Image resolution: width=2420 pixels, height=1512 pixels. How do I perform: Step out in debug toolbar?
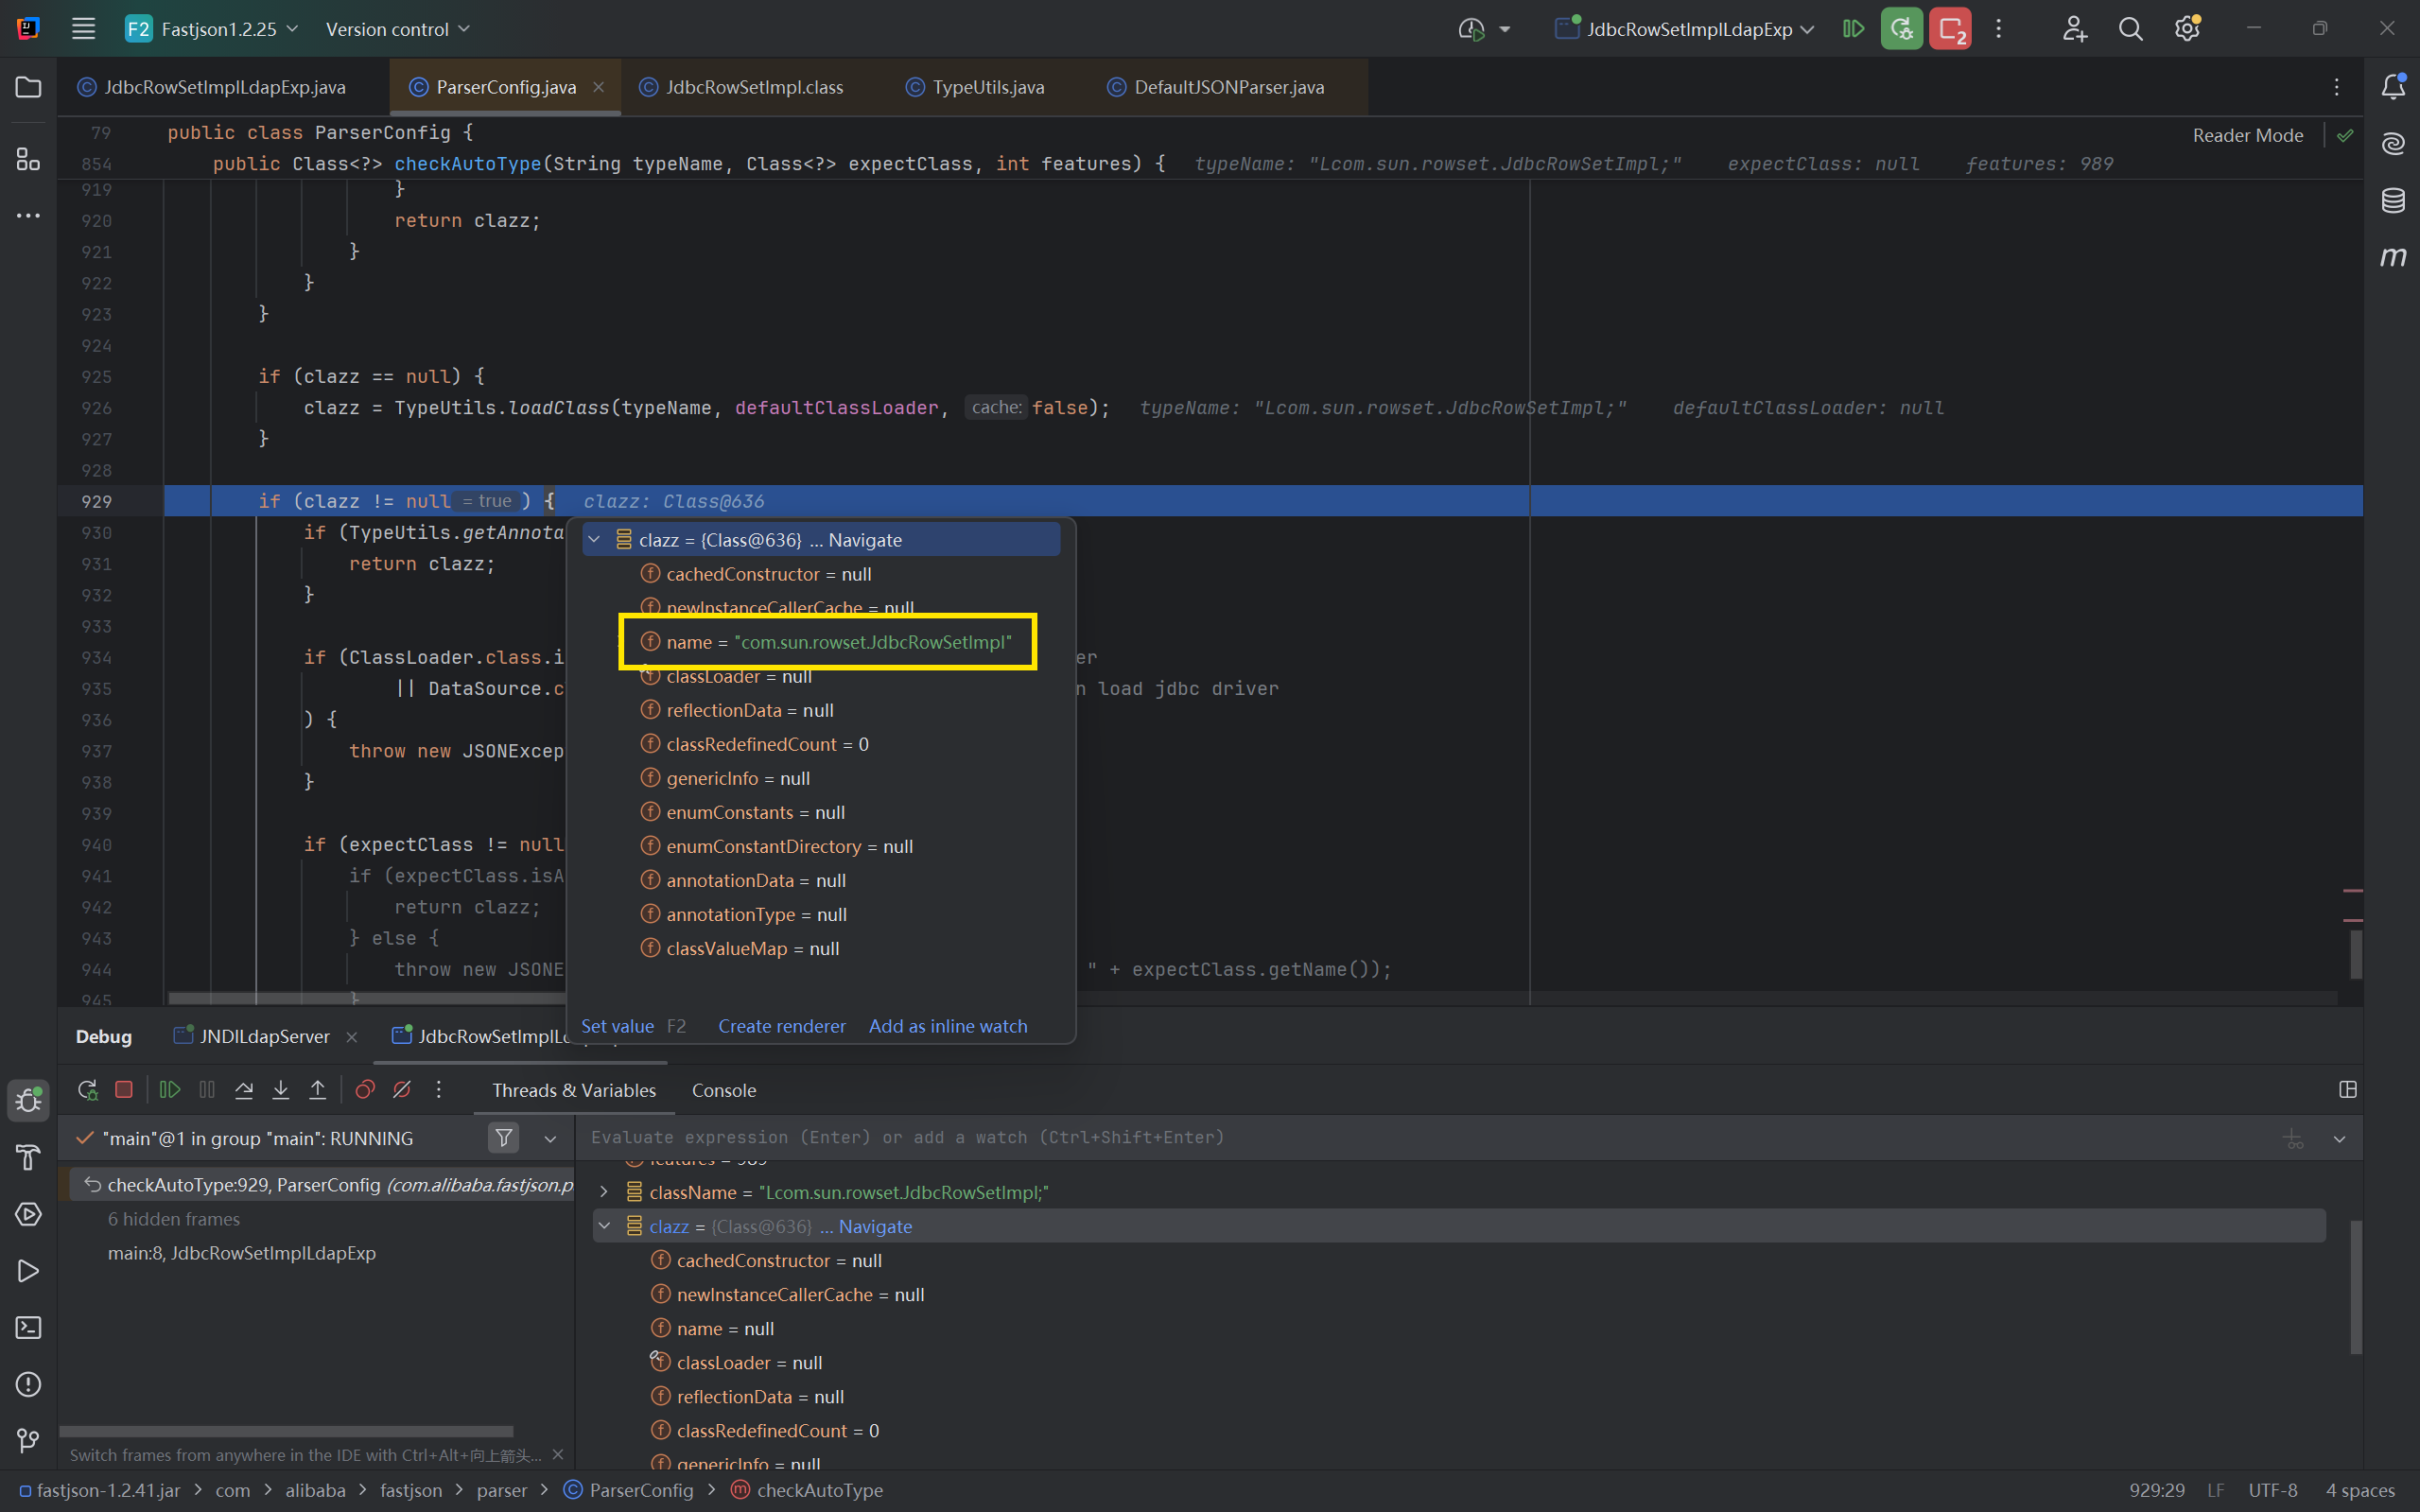(317, 1090)
